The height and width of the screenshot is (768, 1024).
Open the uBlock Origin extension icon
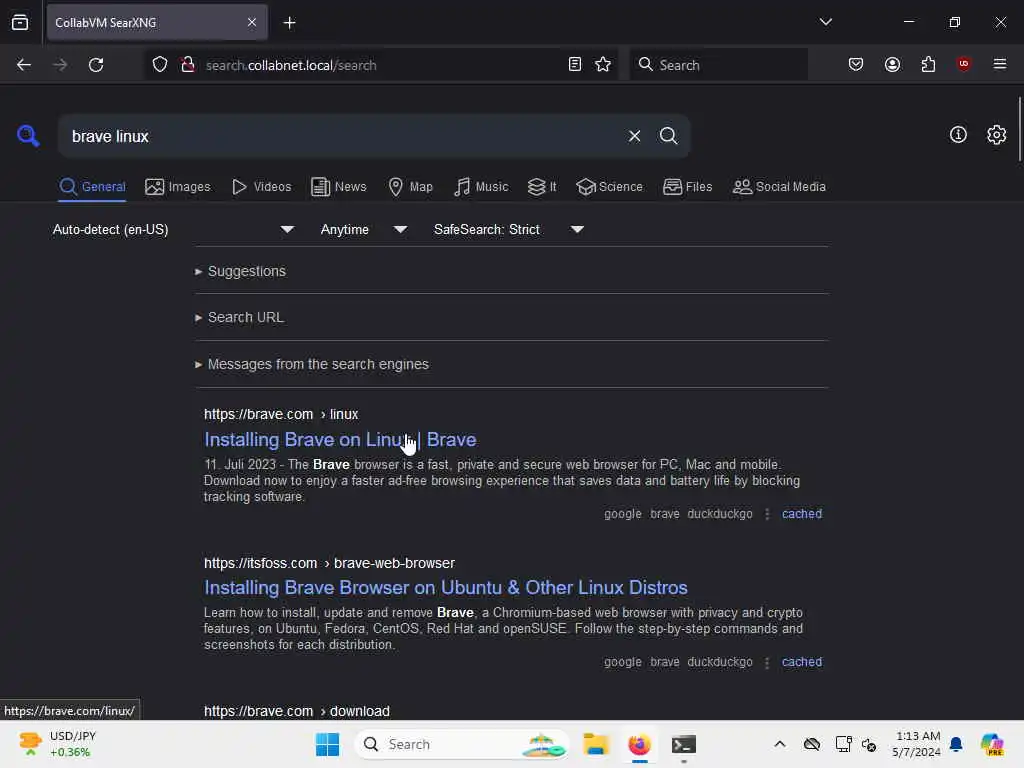click(x=964, y=63)
